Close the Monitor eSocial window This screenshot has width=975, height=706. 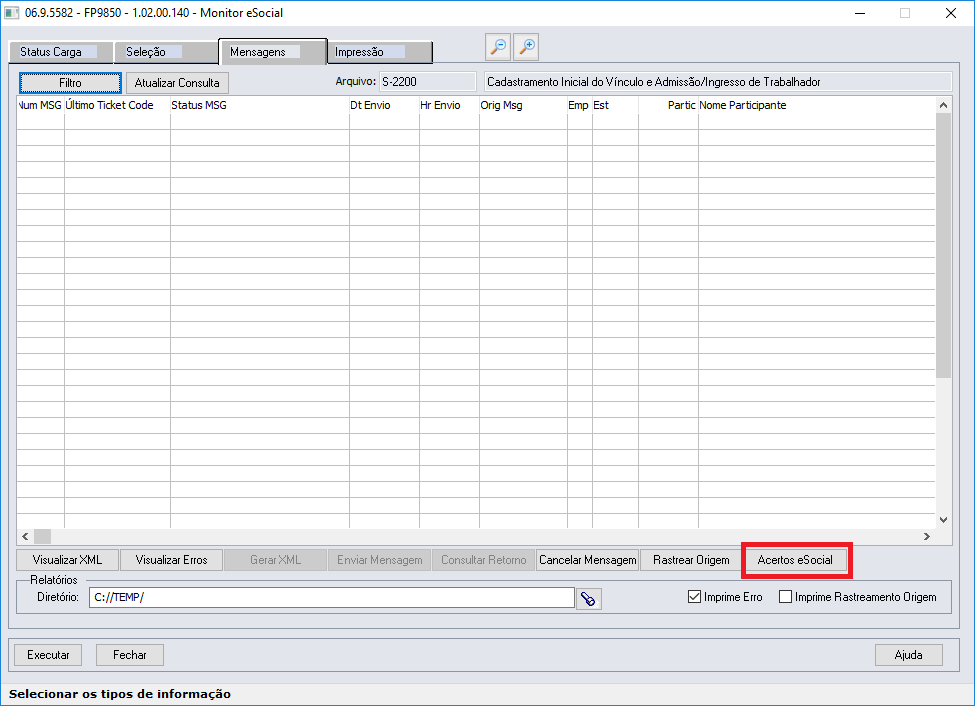click(951, 13)
